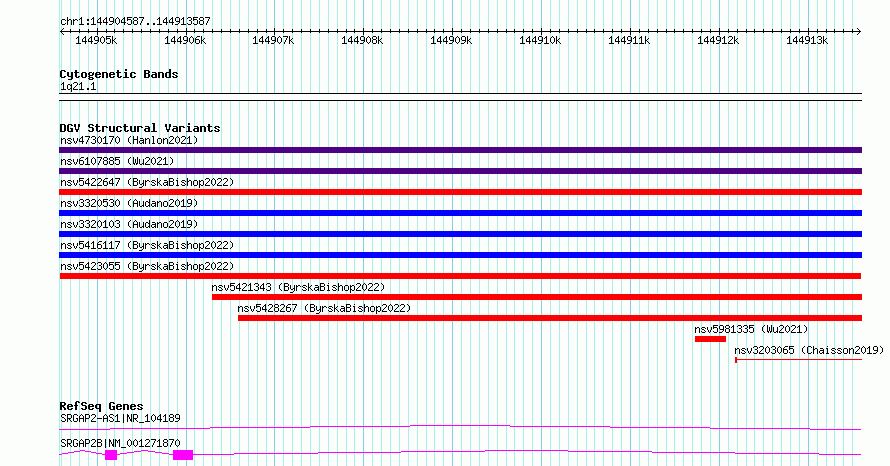Open nsv5416117 (ByrskaBishop2022) label
The width and height of the screenshot is (890, 466).
pos(147,245)
